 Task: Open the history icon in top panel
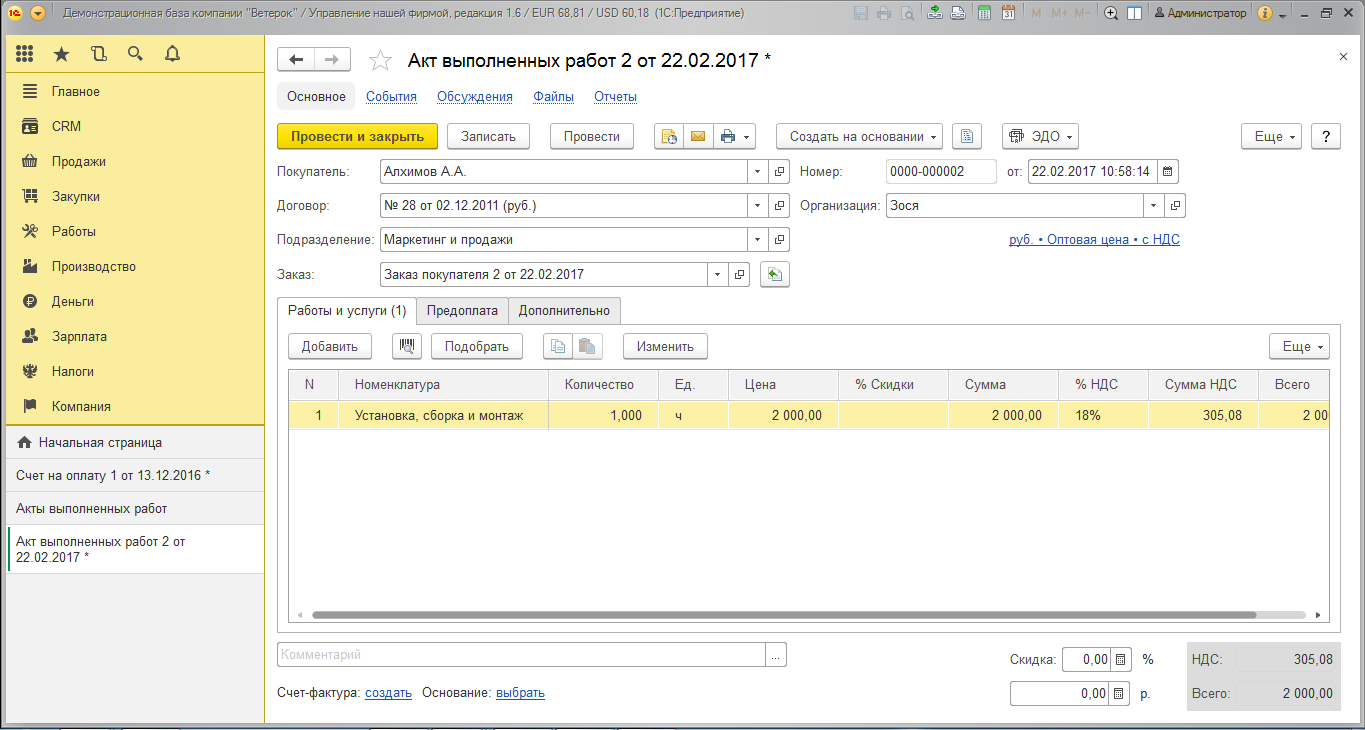tap(98, 54)
